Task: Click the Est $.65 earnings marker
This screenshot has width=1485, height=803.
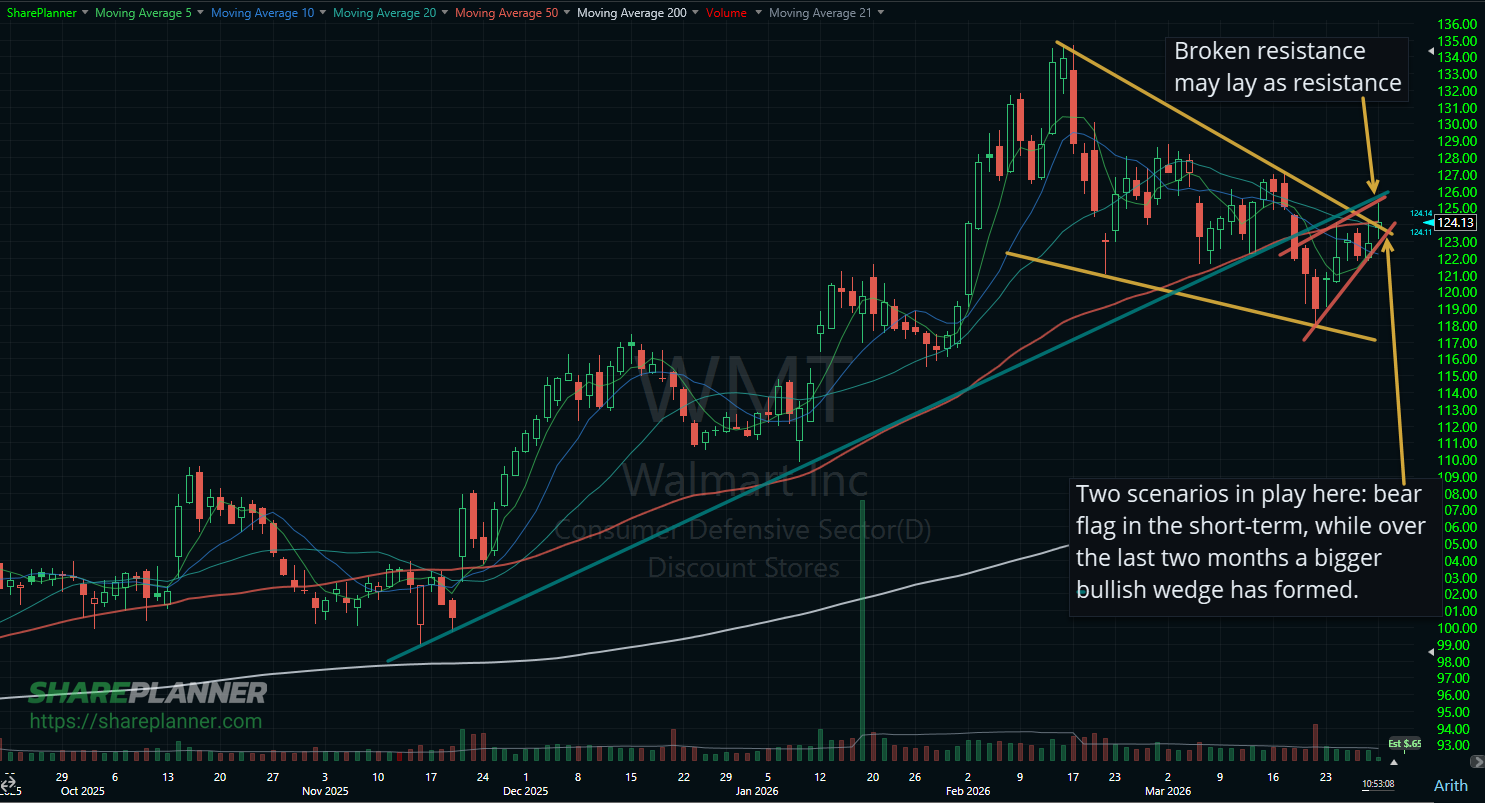Action: coord(1405,743)
